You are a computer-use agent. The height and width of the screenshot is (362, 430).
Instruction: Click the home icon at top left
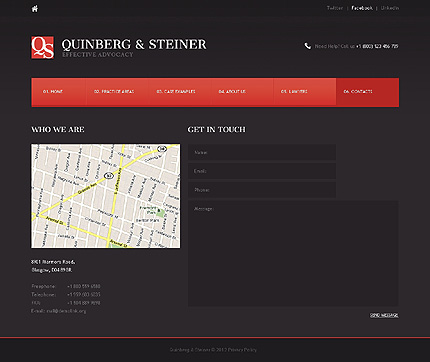point(35,9)
